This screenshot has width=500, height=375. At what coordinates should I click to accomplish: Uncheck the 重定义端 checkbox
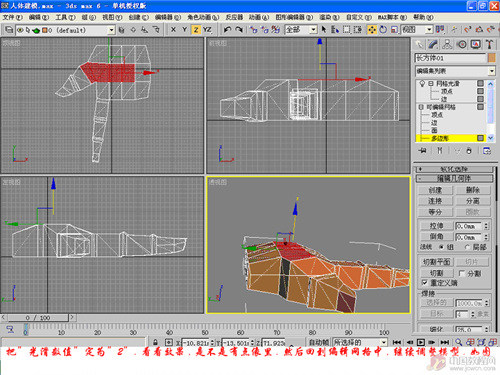pos(424,283)
